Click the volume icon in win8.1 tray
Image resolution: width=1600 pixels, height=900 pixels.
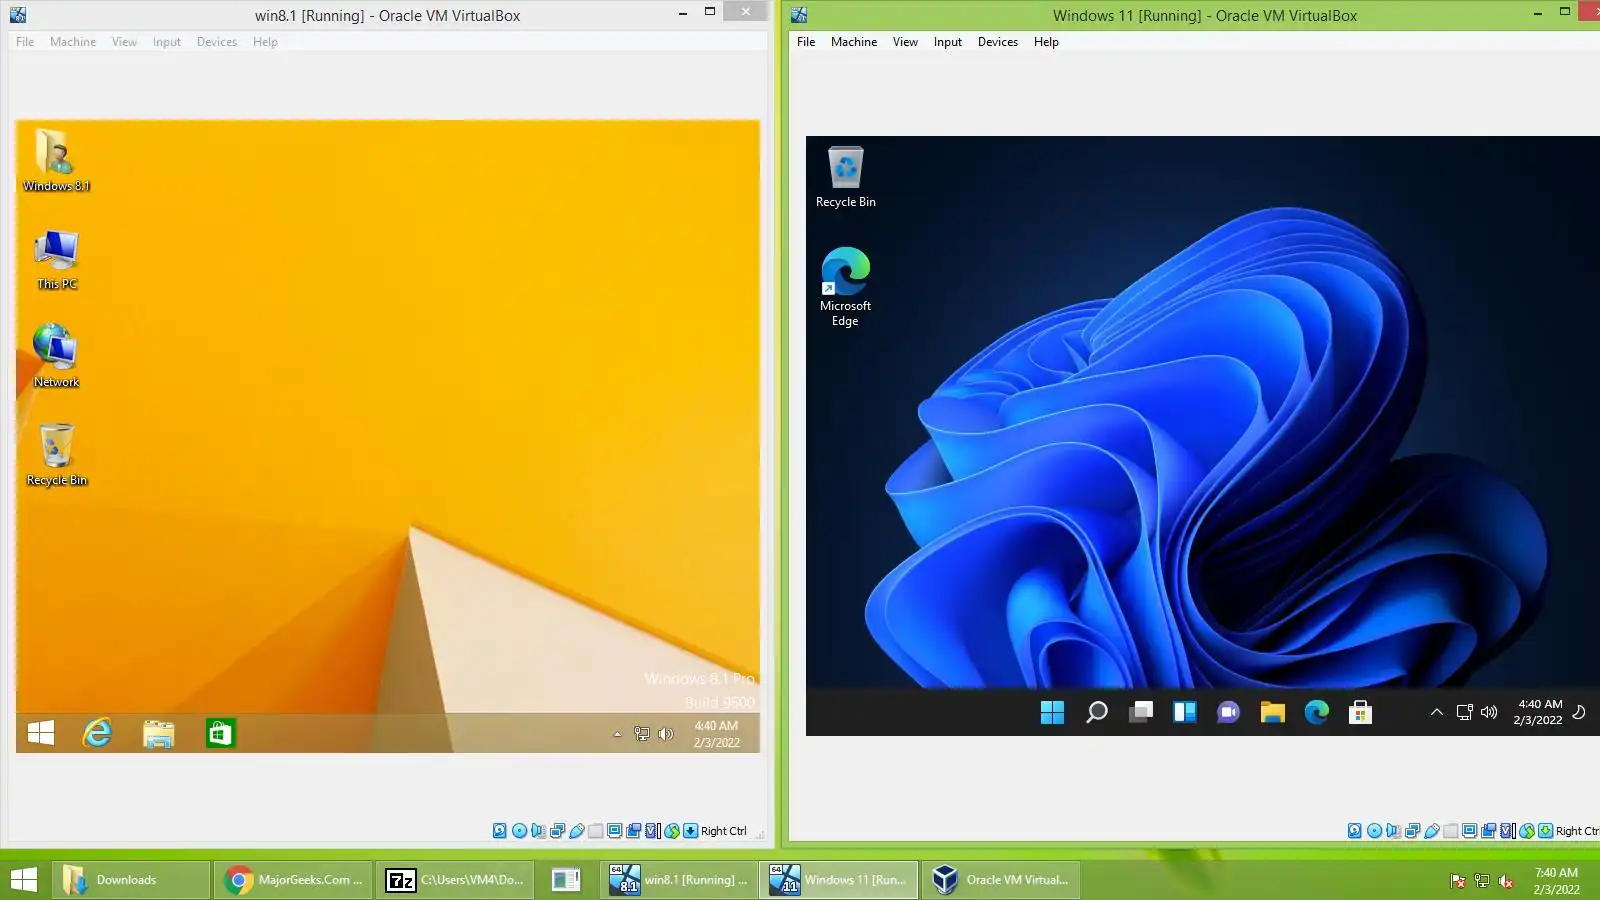tap(666, 734)
